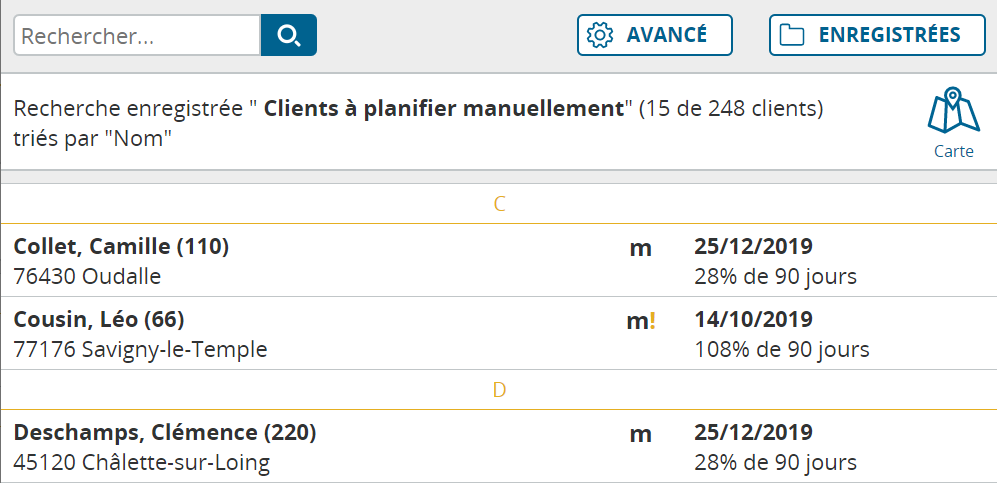Screen dimensions: 997x483
Task: Select client Collet, Camille (110)
Action: click(x=498, y=261)
